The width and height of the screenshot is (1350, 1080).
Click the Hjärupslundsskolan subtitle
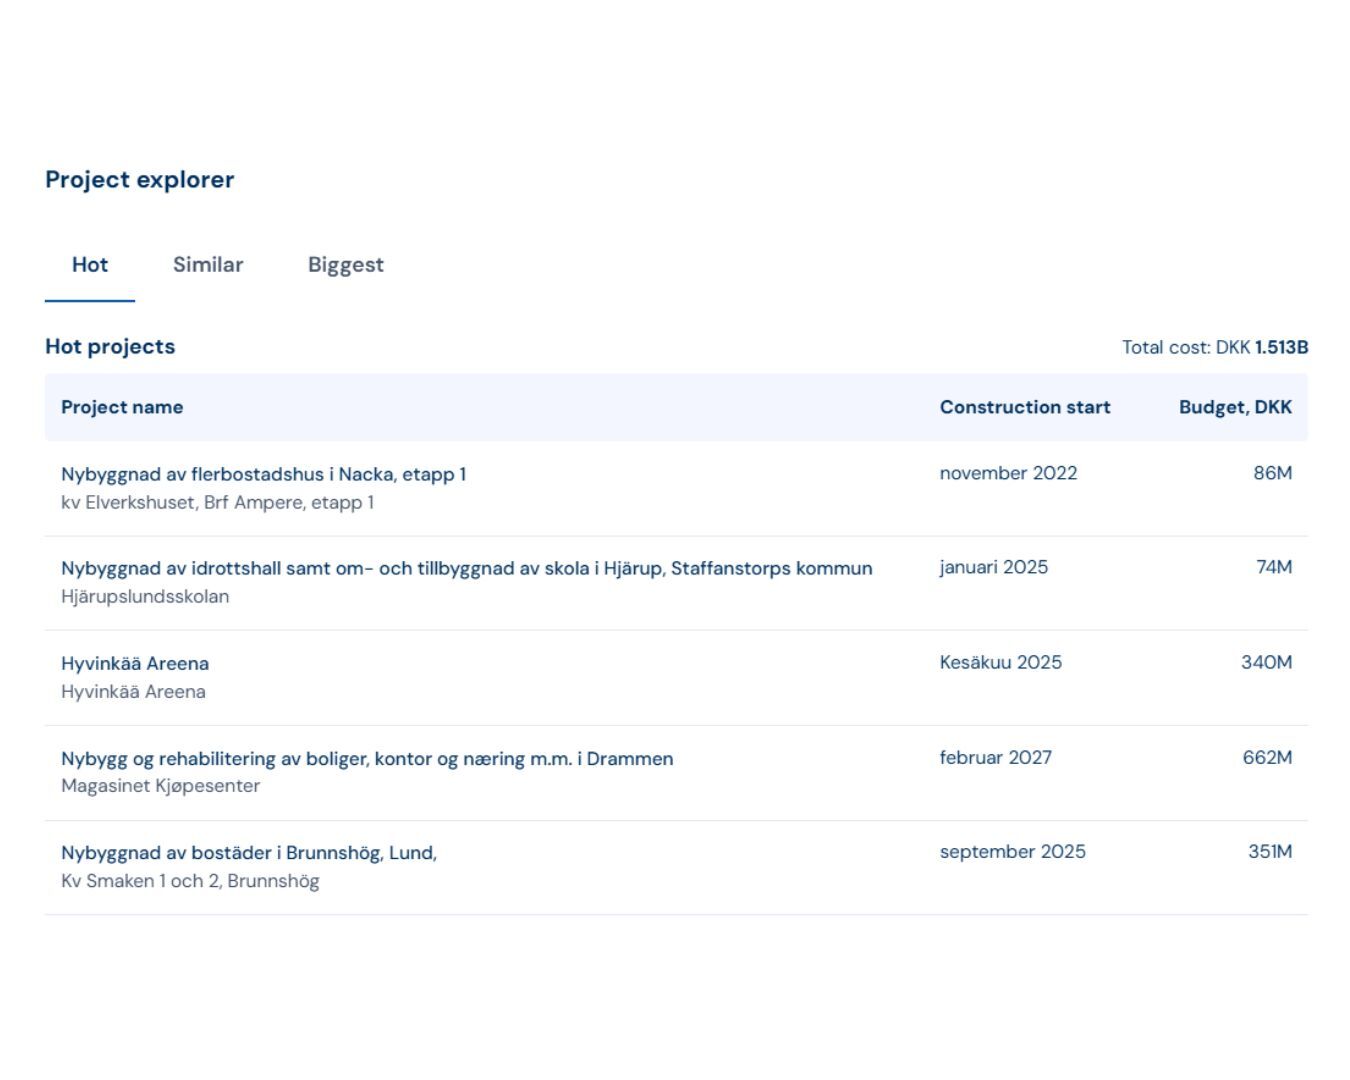(145, 596)
